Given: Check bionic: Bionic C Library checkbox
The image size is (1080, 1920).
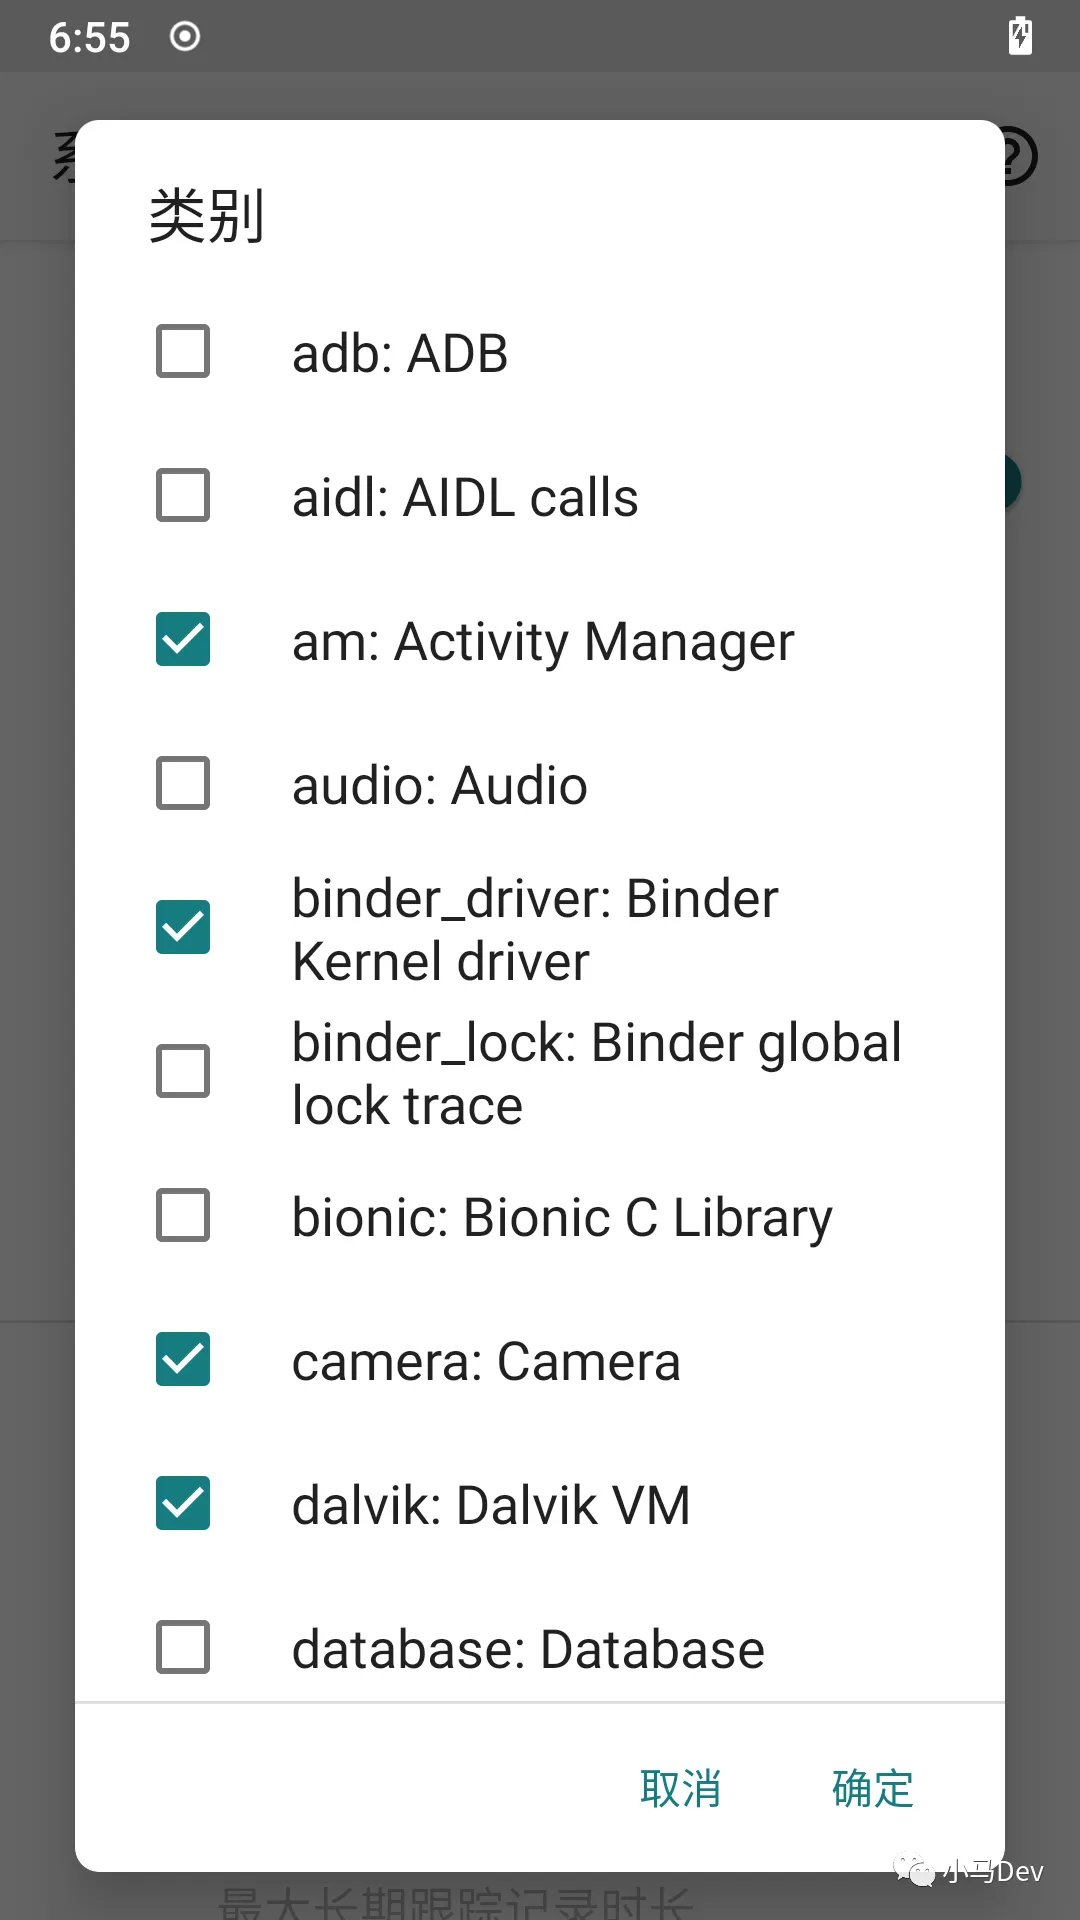Looking at the screenshot, I should (x=183, y=1215).
